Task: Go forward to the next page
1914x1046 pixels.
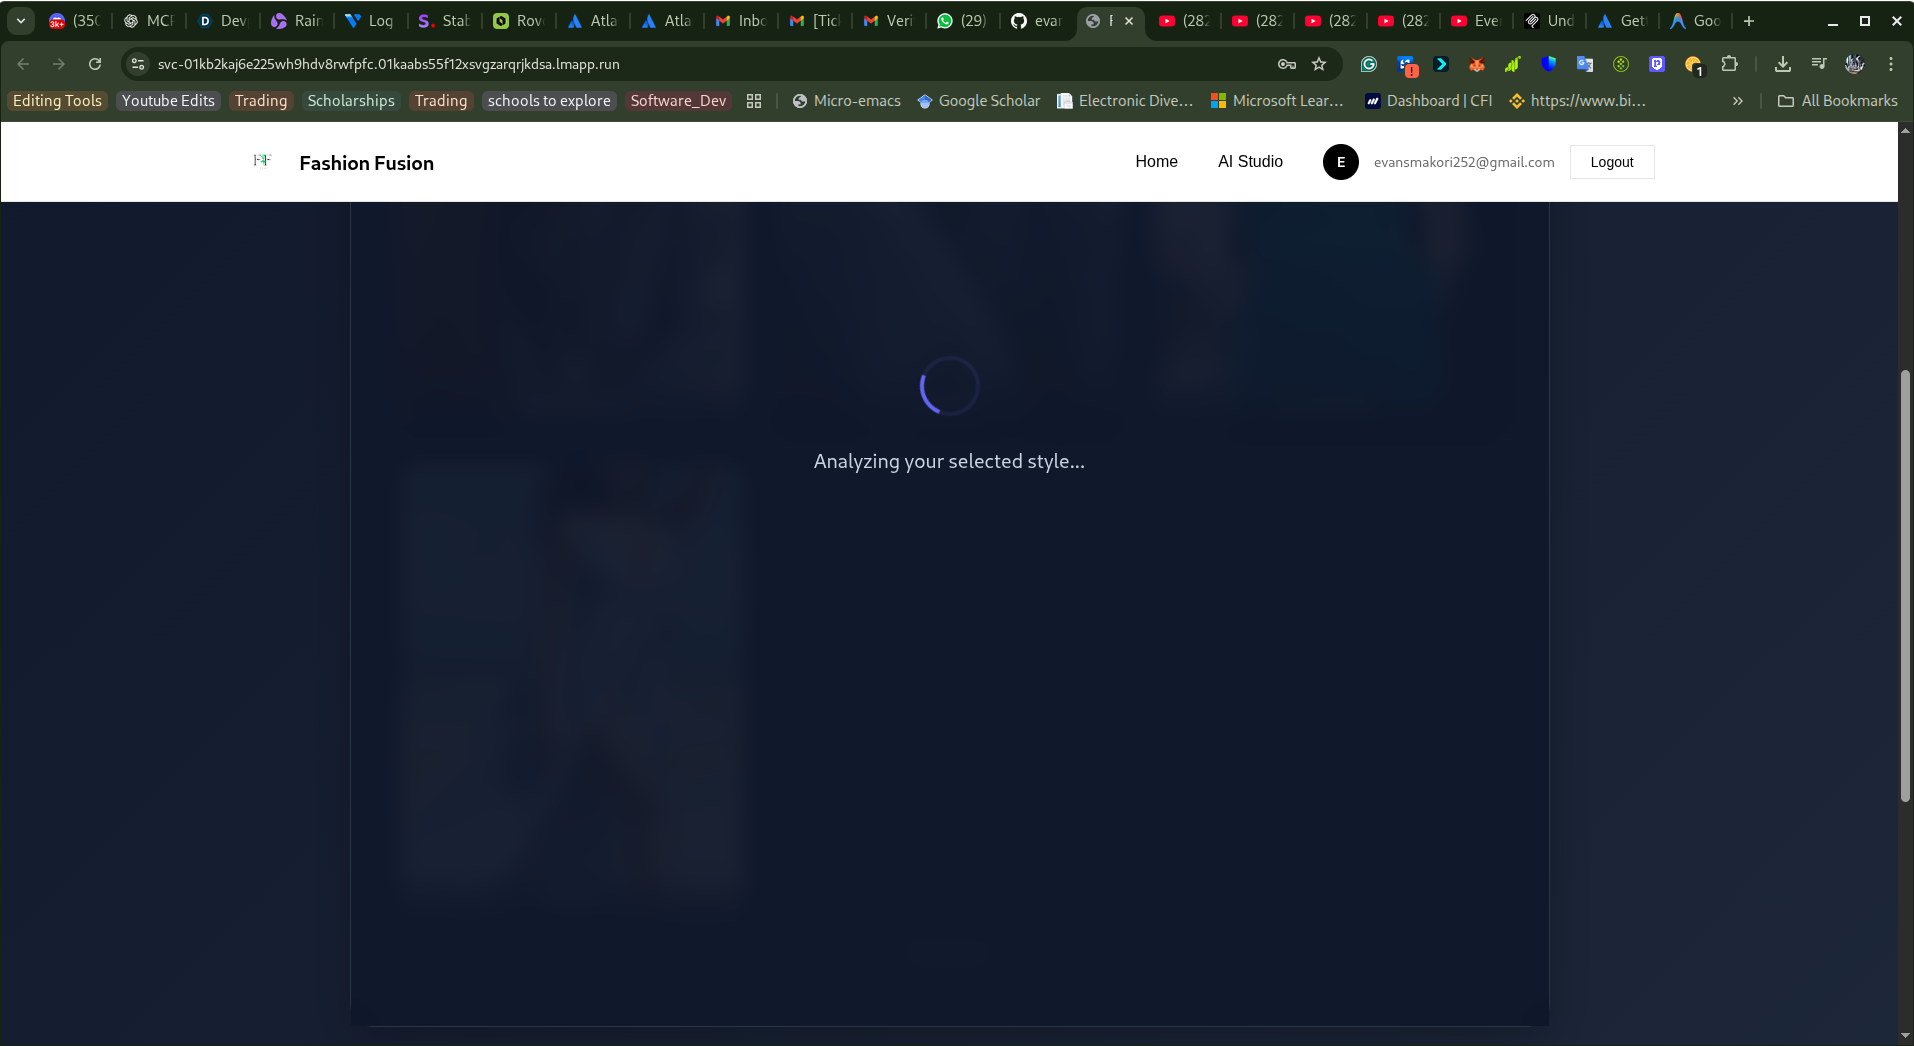Action: tap(59, 64)
